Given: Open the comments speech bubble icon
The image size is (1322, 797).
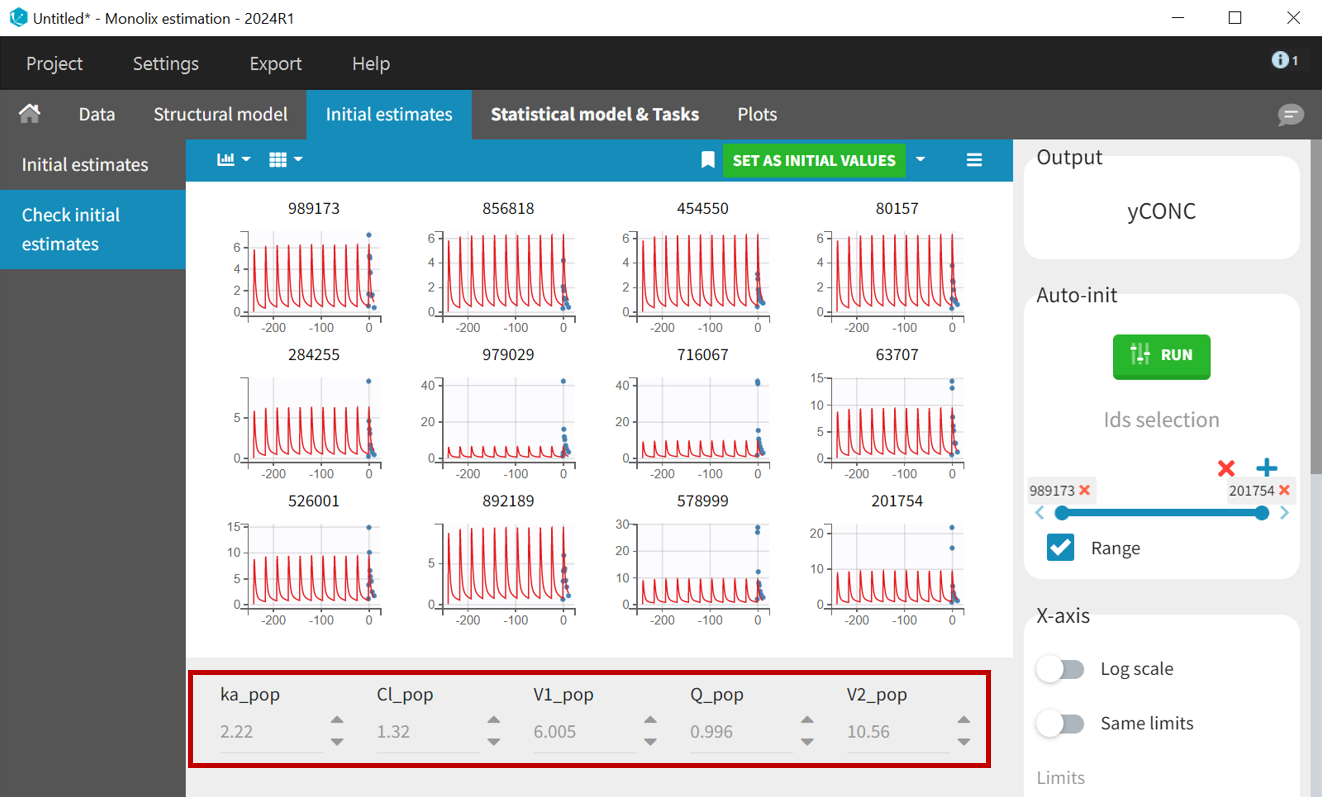Looking at the screenshot, I should coord(1290,115).
